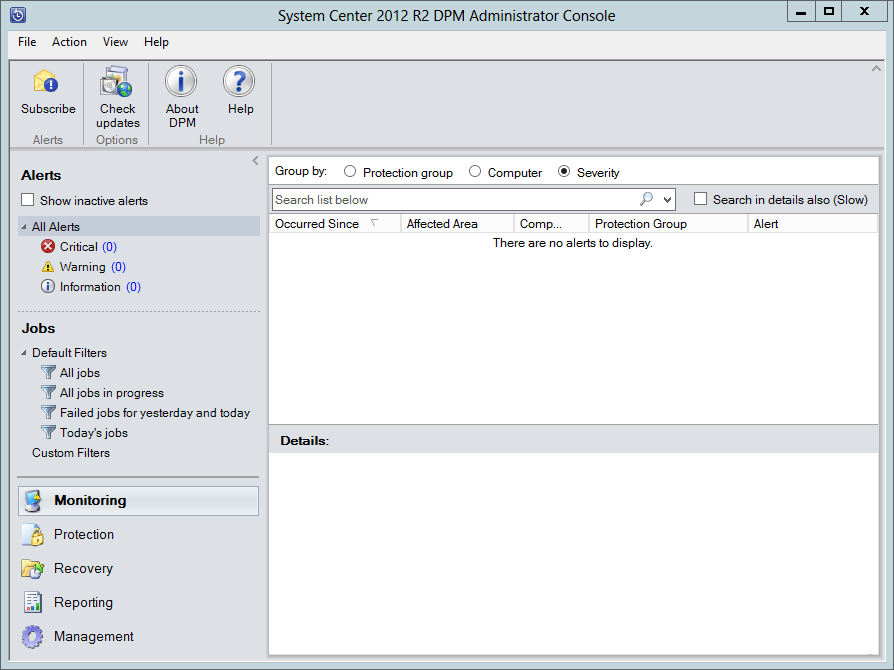Select All jobs in progress filter
The image size is (894, 670).
pyautogui.click(x=112, y=392)
